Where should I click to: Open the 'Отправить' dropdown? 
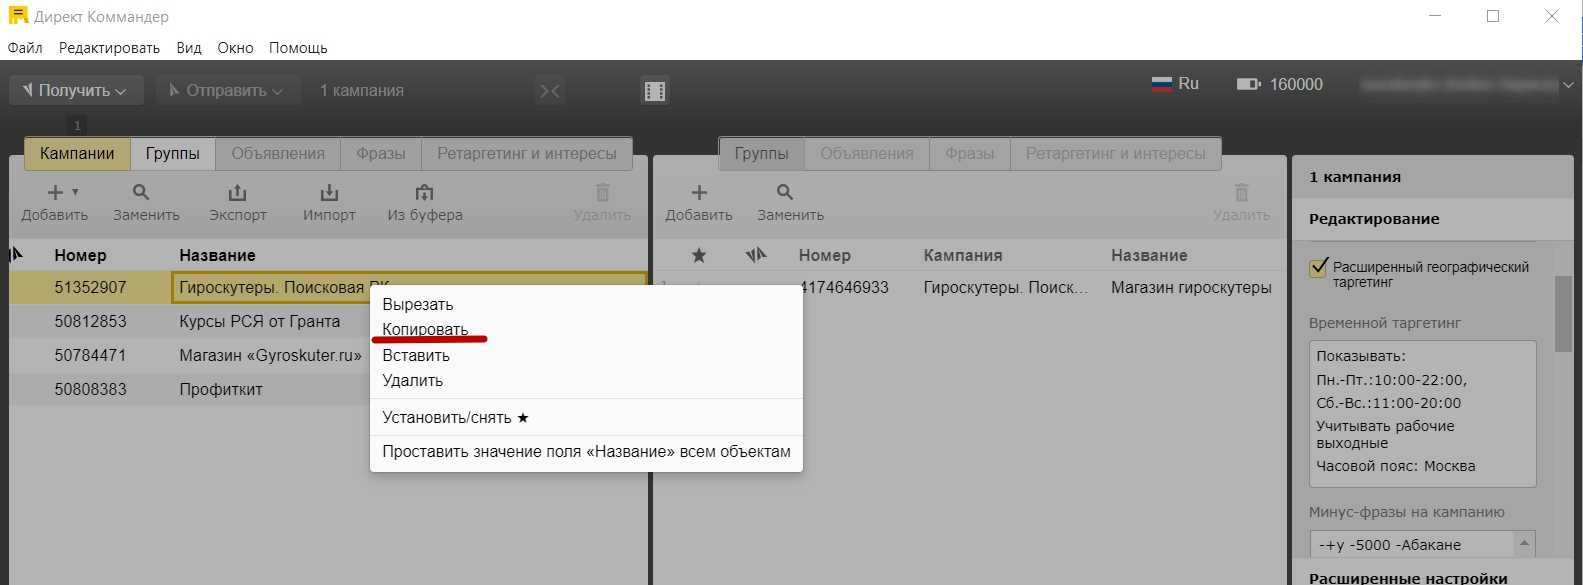[226, 91]
